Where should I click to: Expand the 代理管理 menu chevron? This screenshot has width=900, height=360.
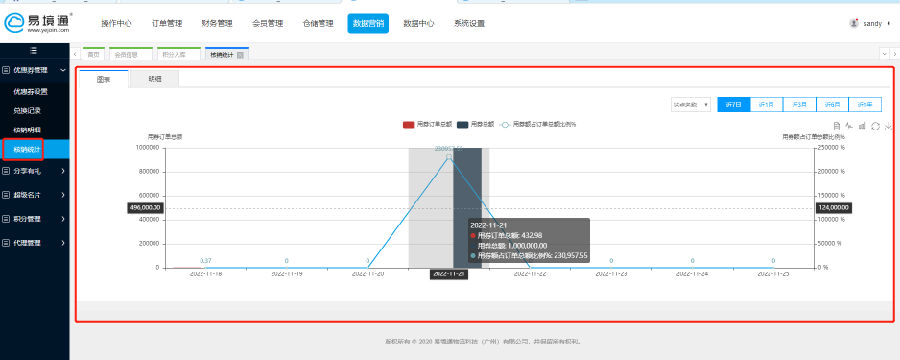(x=62, y=243)
